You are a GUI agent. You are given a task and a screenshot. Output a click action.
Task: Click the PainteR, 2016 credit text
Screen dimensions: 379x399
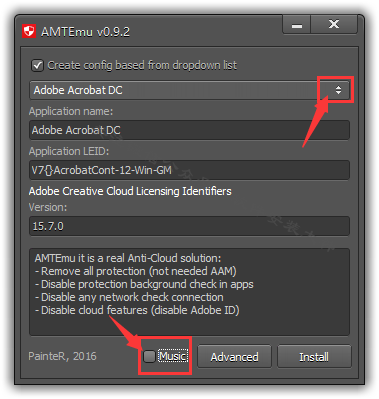click(62, 356)
